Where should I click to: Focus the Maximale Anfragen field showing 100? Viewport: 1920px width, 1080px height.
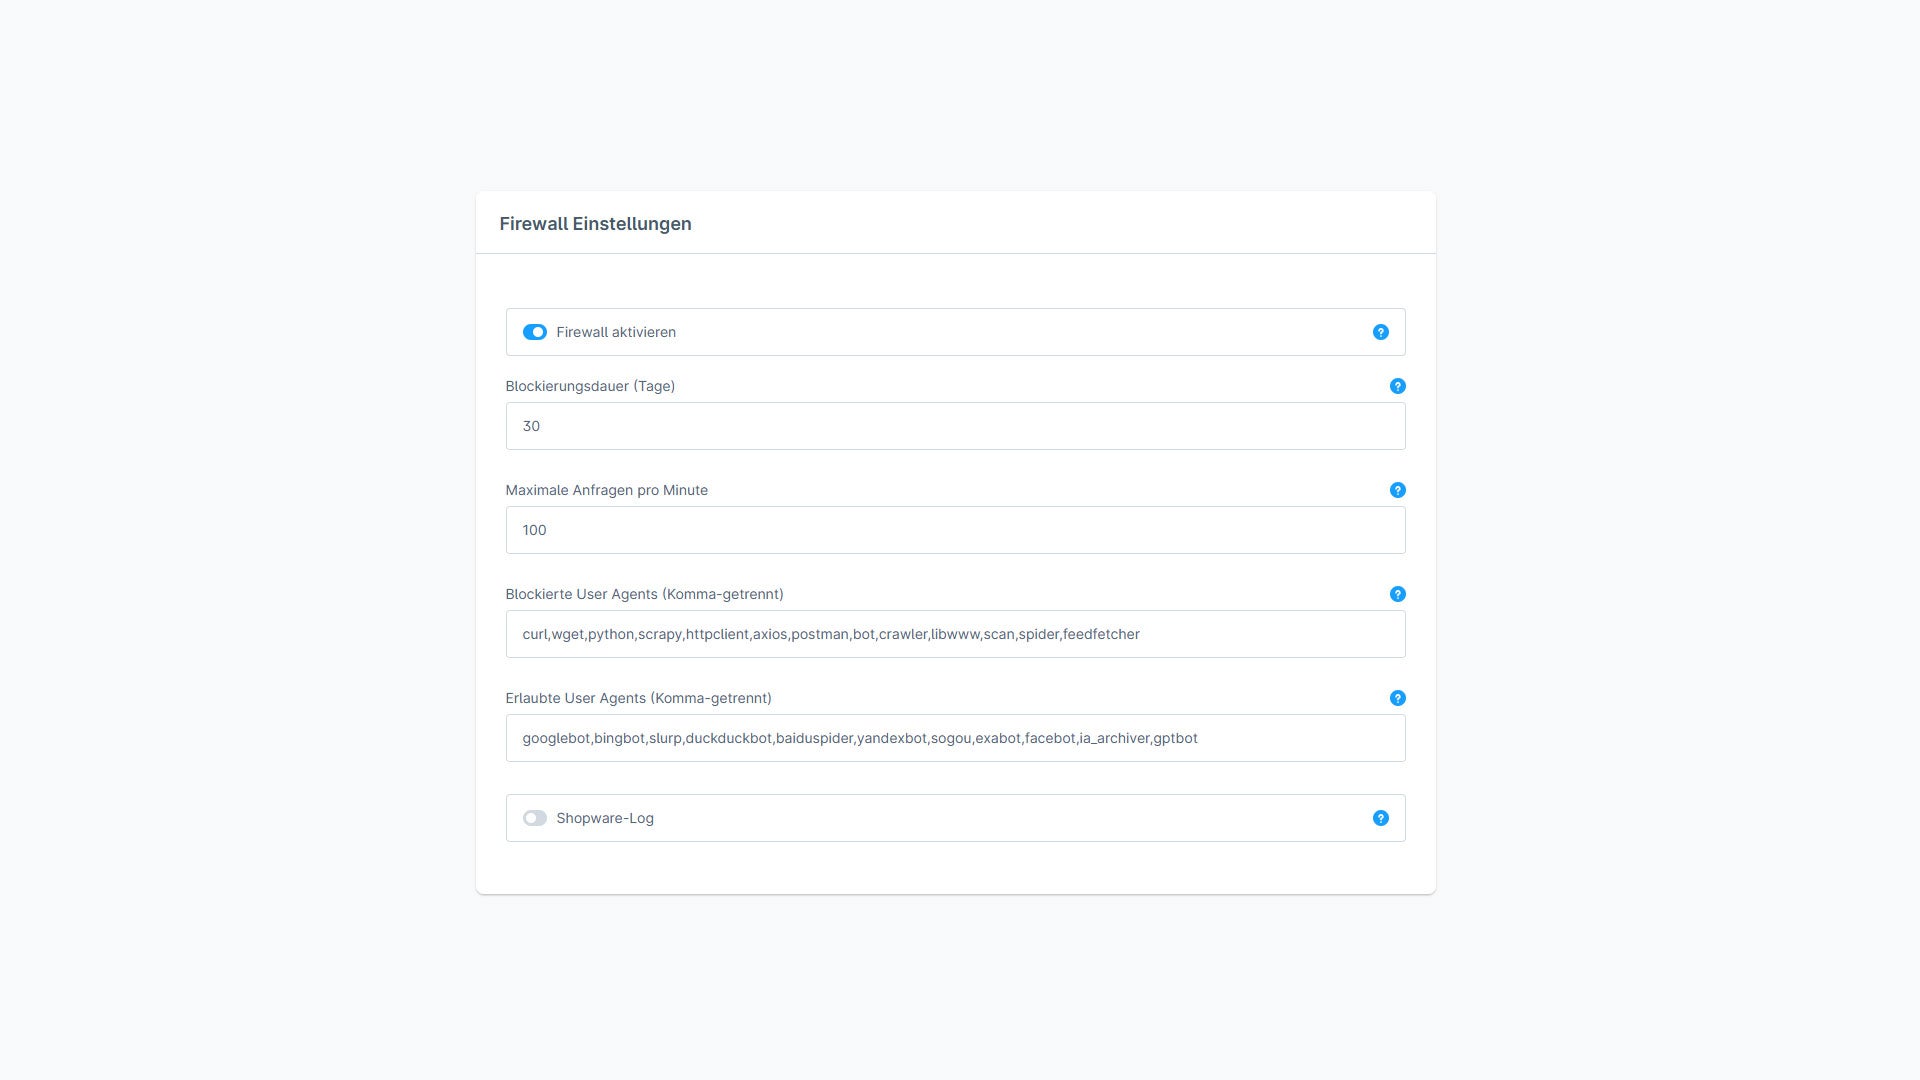click(955, 530)
